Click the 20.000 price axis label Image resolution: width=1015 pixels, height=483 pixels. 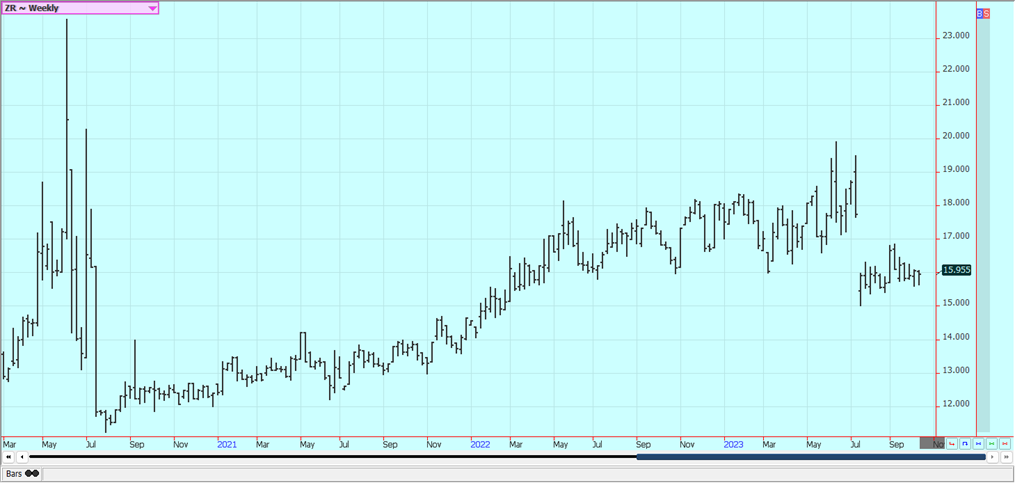coord(955,136)
